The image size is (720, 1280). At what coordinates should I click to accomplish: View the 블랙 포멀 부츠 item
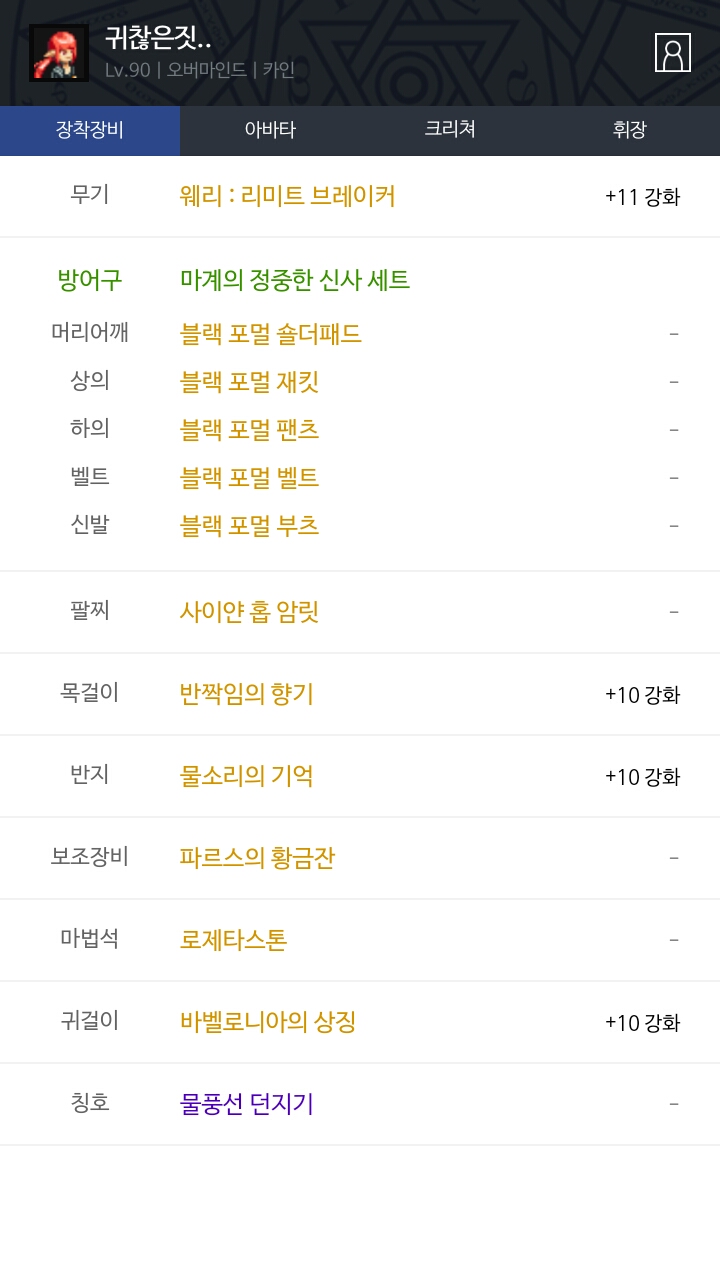pyautogui.click(x=250, y=526)
